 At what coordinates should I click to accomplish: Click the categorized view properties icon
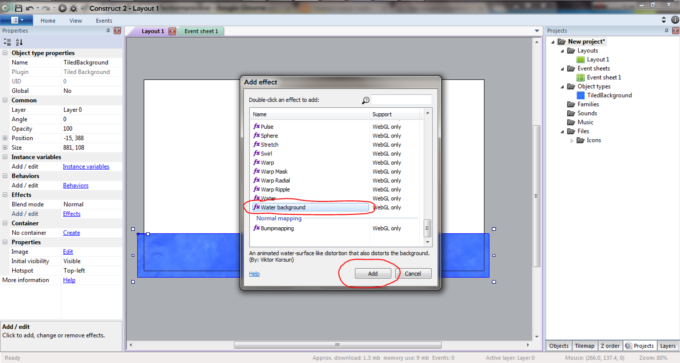pyautogui.click(x=7, y=42)
